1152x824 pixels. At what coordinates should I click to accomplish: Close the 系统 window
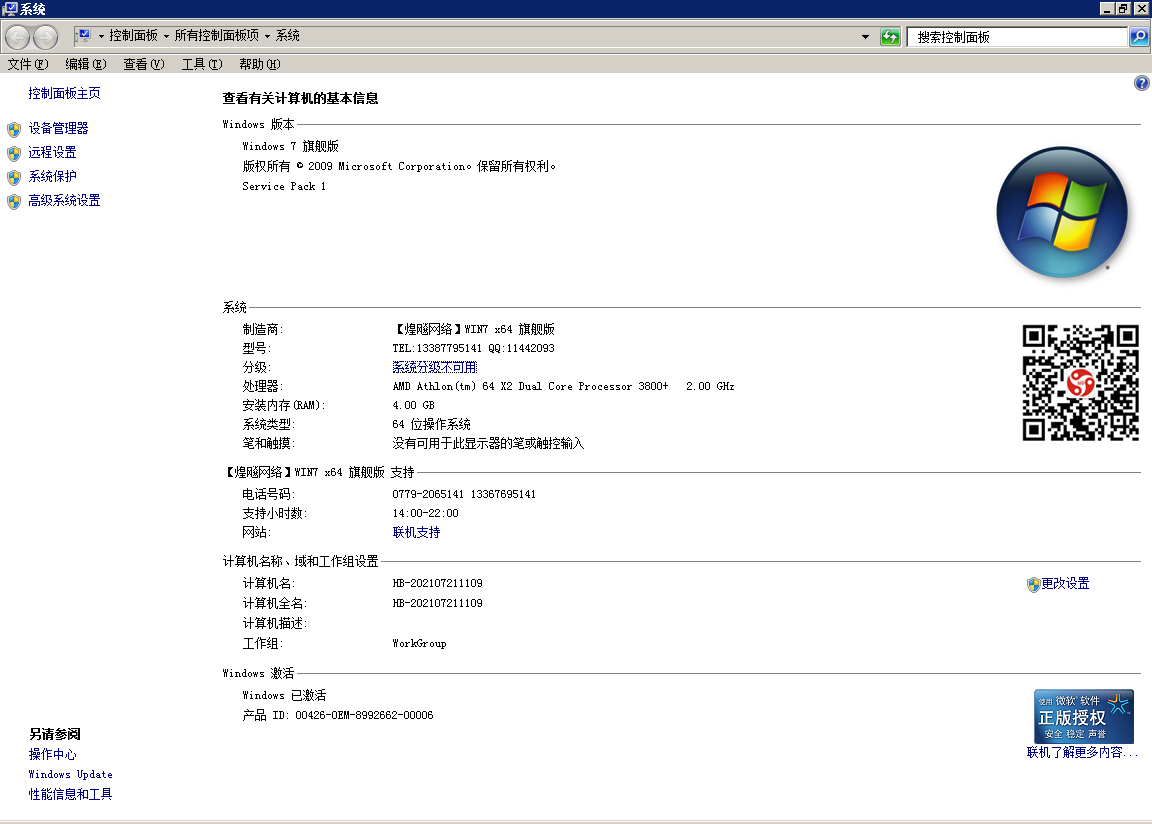pyautogui.click(x=1141, y=9)
